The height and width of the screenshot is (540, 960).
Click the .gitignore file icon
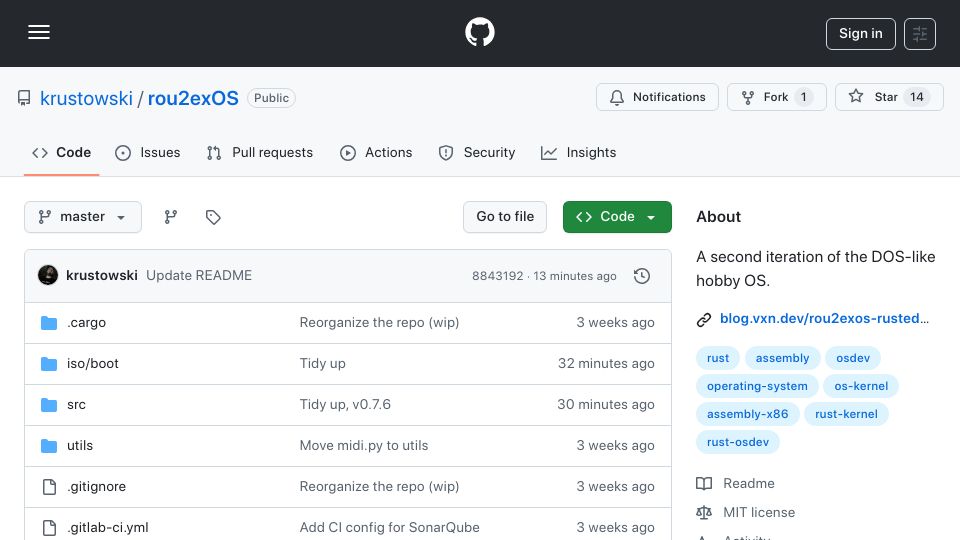pos(49,487)
